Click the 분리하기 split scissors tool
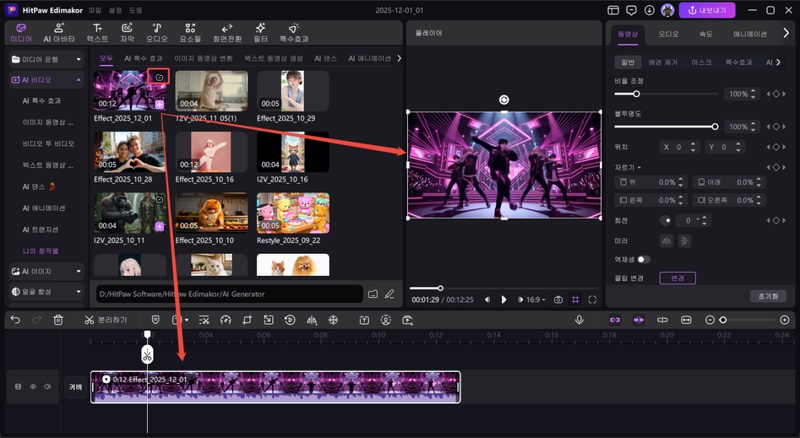 click(88, 320)
